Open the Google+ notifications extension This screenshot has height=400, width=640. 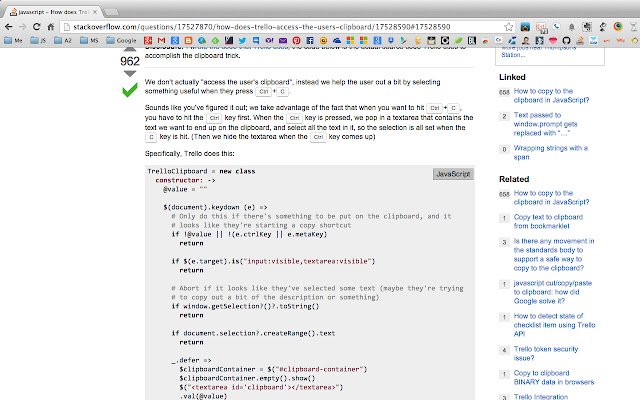(x=541, y=27)
